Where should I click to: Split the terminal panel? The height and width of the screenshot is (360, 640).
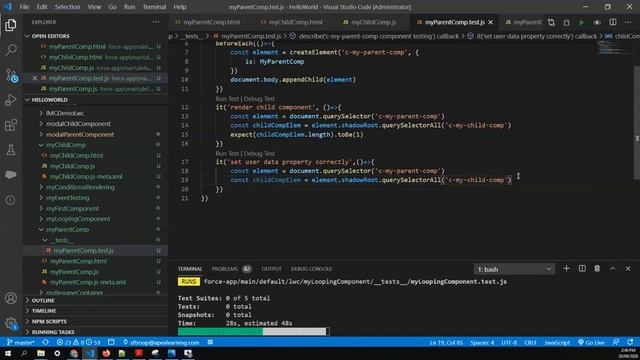[582, 269]
